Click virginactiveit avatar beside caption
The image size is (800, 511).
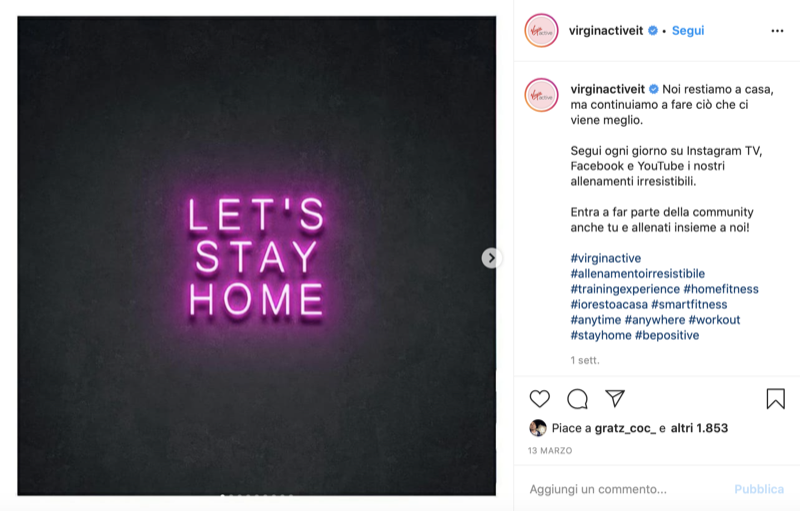pyautogui.click(x=541, y=95)
